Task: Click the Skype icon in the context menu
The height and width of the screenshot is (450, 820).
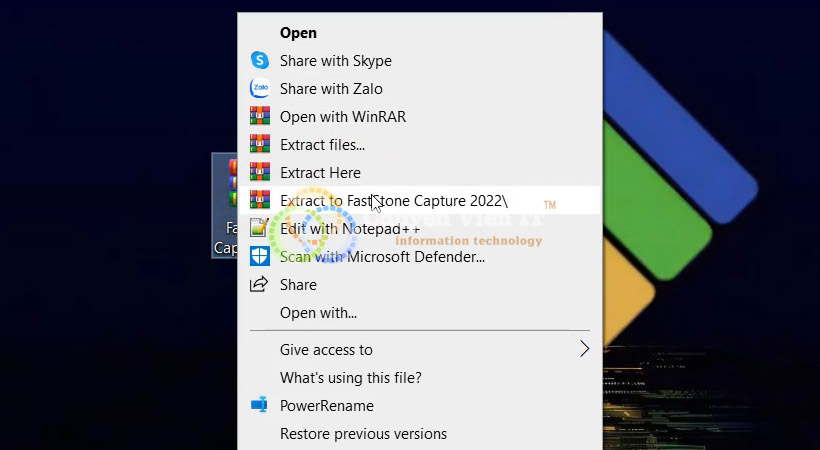Action: tap(259, 61)
